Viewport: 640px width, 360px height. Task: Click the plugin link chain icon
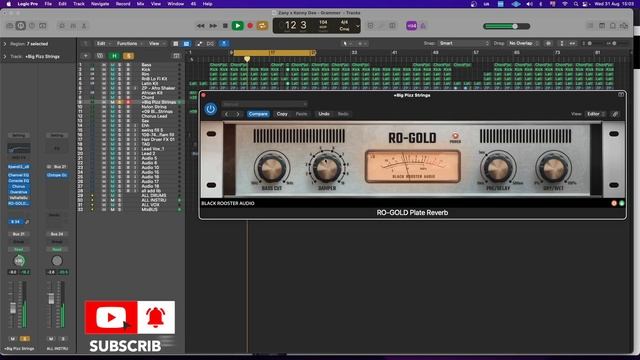click(615, 114)
